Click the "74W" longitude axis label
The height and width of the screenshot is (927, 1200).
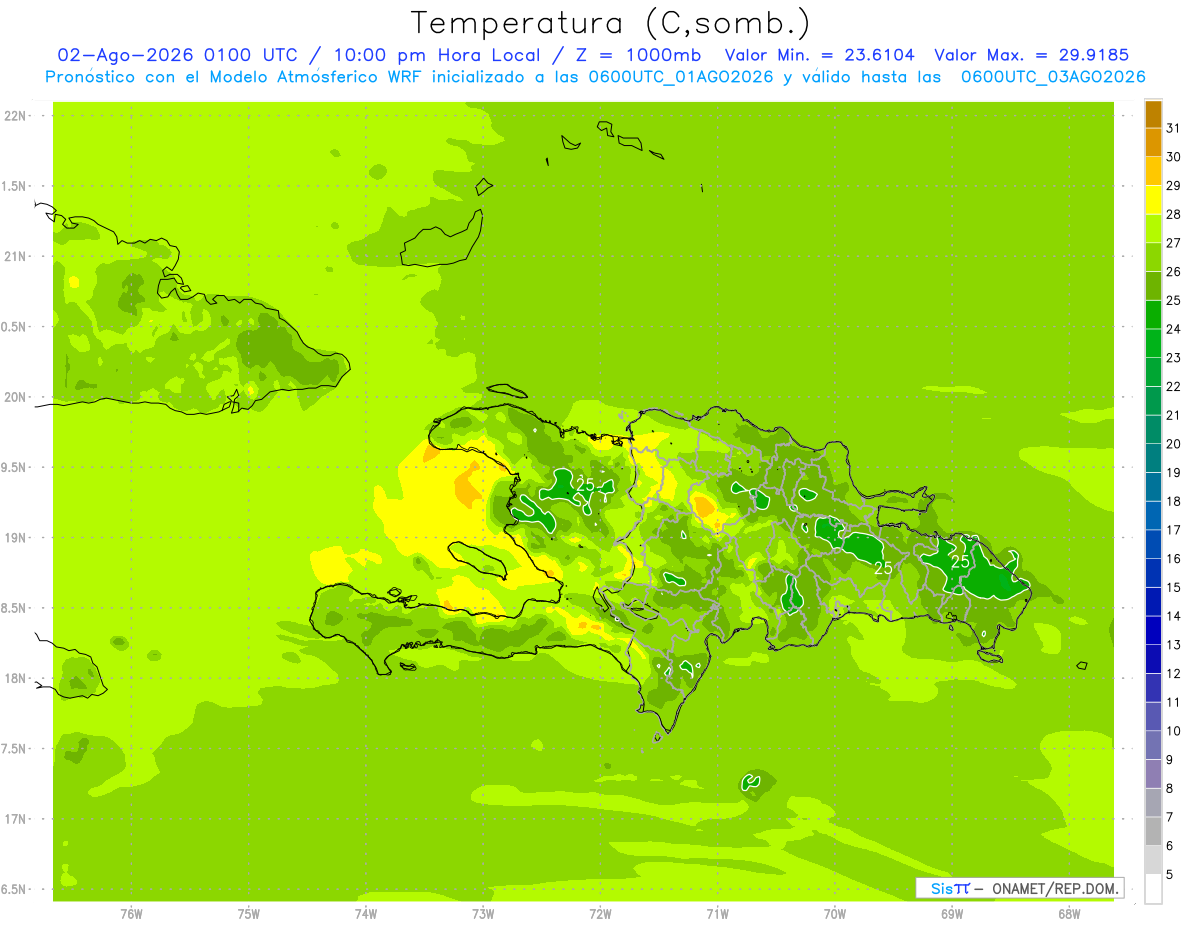click(x=366, y=913)
